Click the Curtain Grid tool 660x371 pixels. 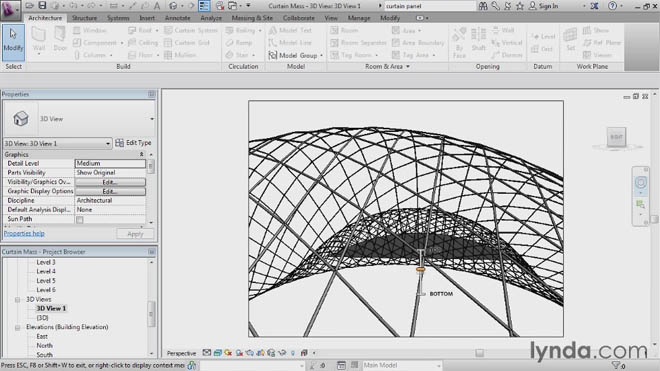click(x=186, y=43)
